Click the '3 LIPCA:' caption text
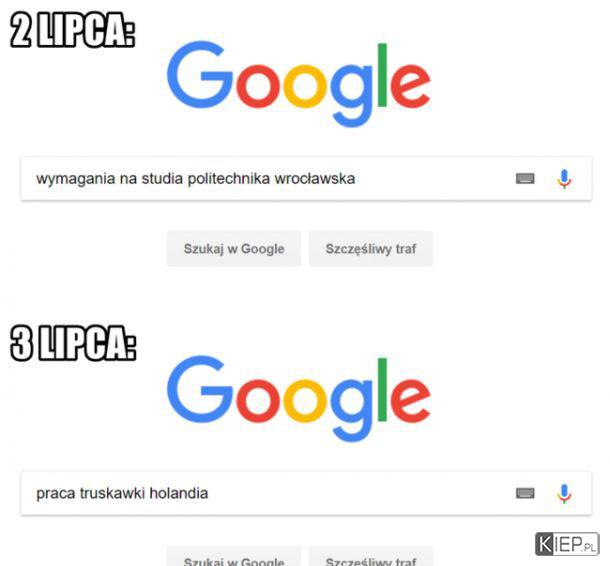Image resolution: width=610 pixels, height=566 pixels. pos(73,343)
